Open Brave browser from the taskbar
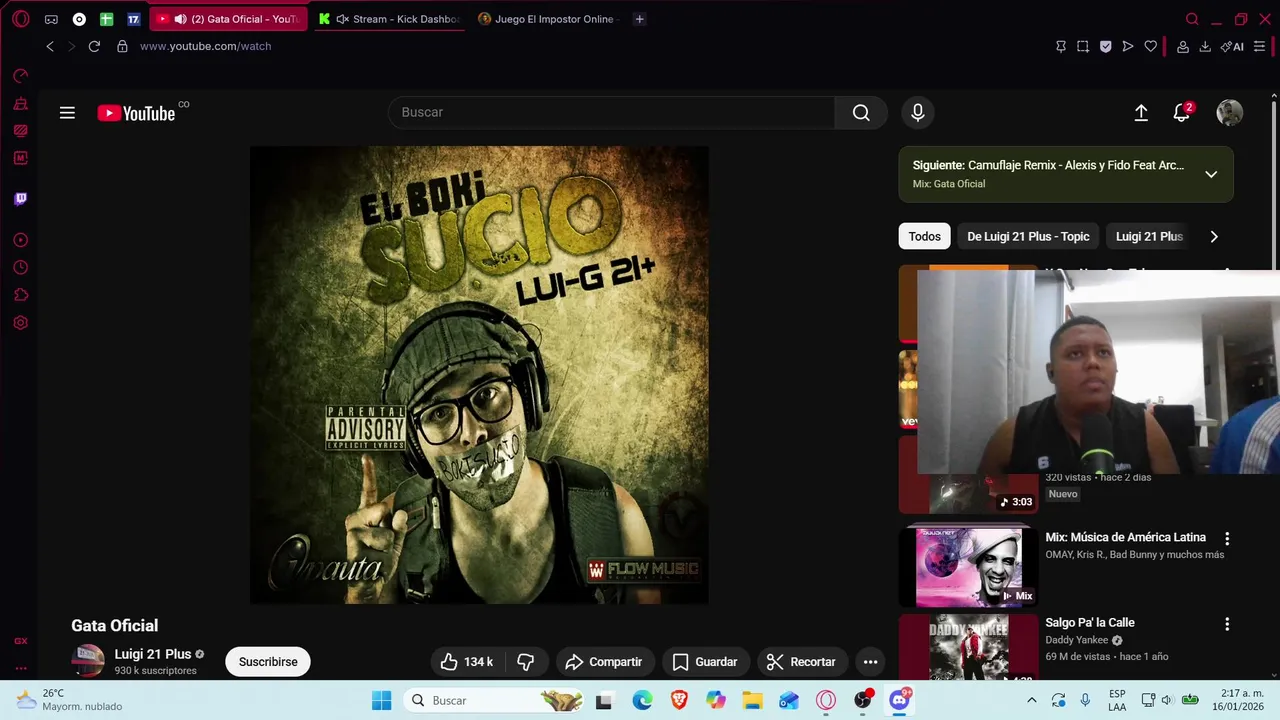 pos(679,701)
